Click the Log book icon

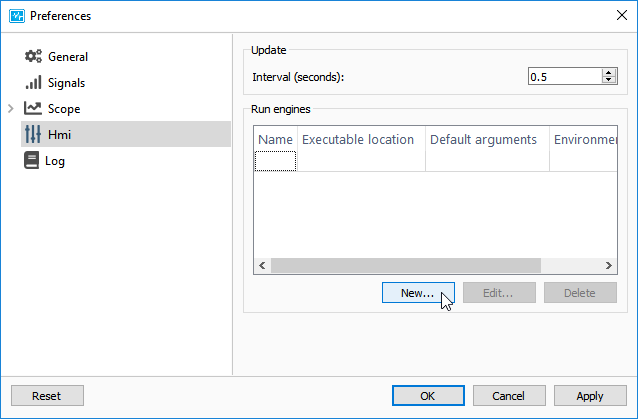click(x=31, y=160)
